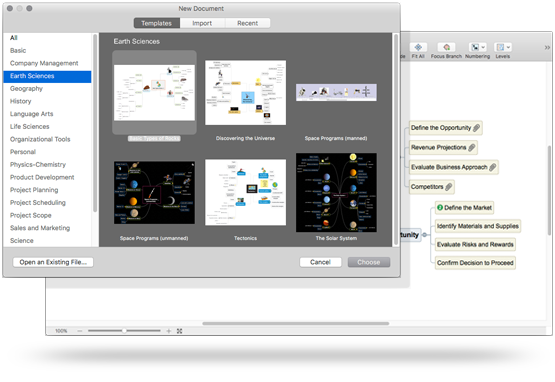
Task: Close the New Document dialog window
Action: (10, 8)
